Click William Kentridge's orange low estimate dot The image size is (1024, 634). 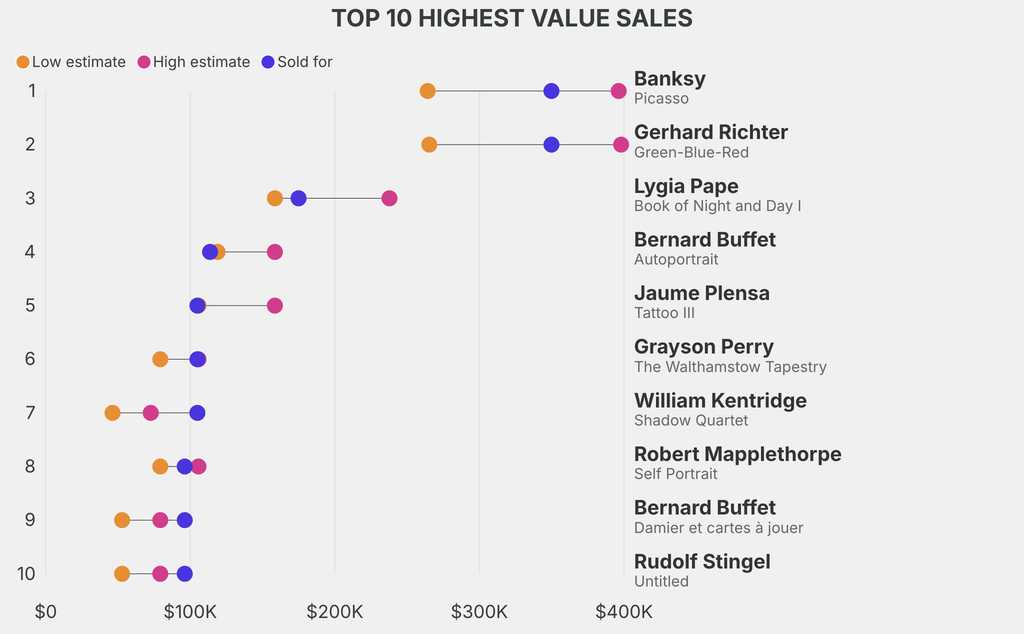pos(112,413)
